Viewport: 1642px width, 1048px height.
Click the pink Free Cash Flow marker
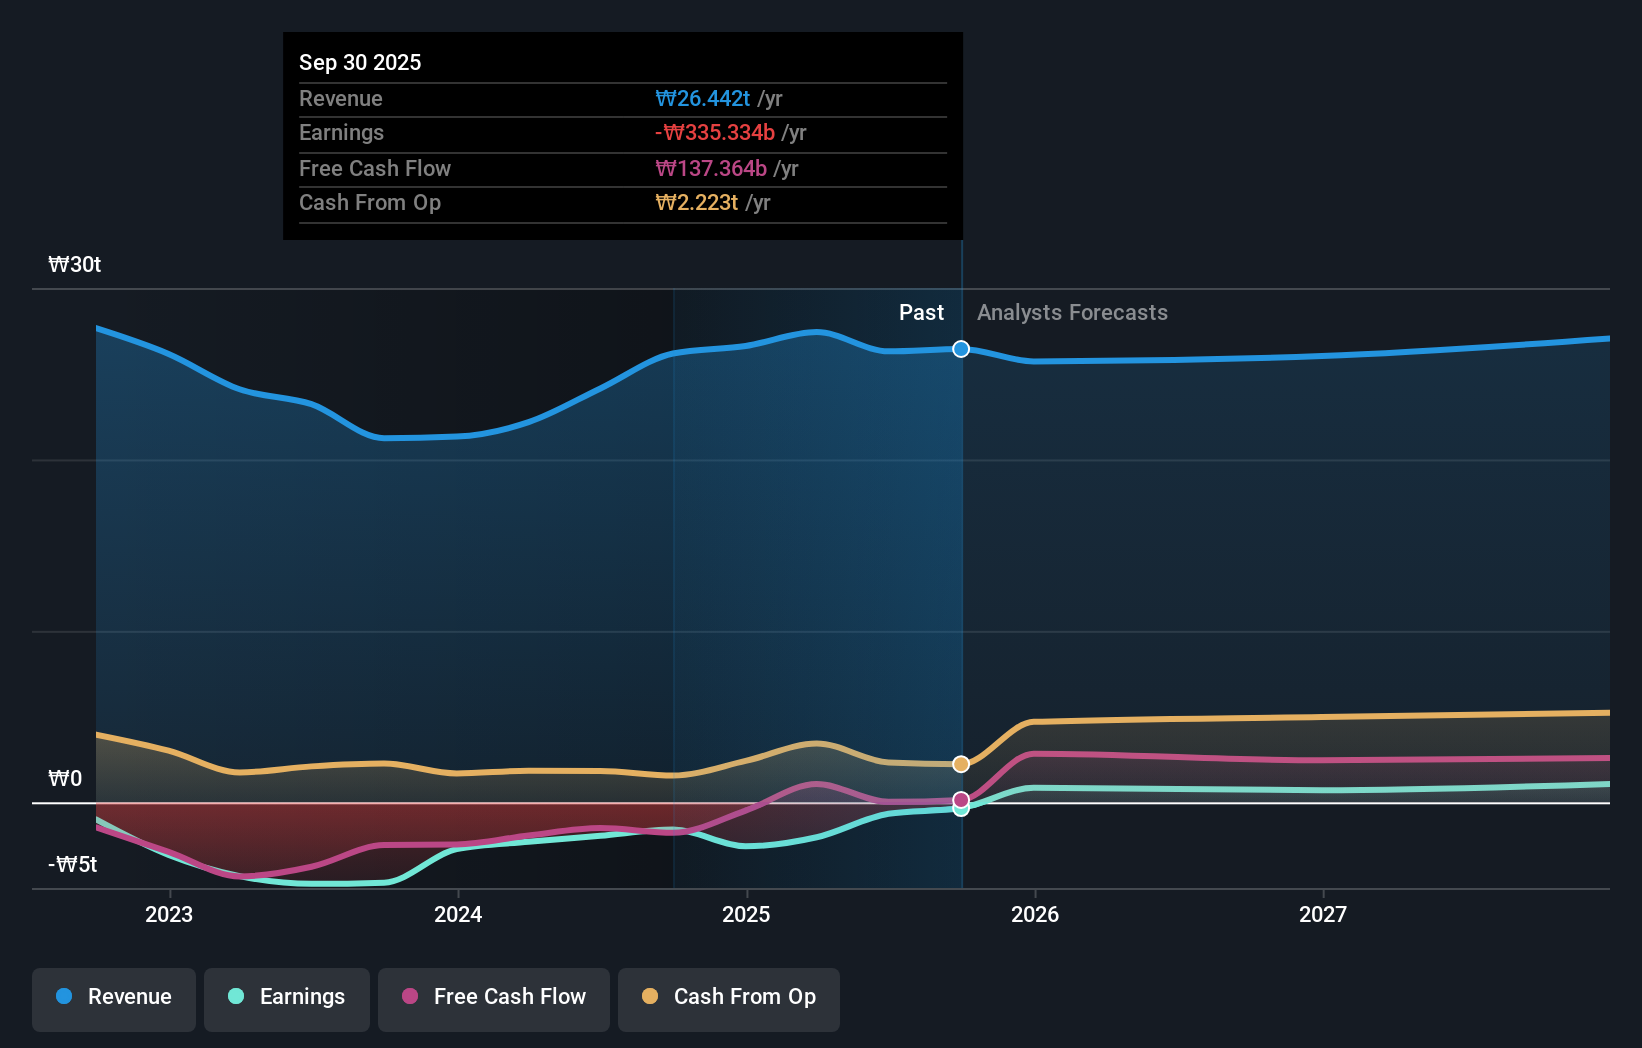pos(960,799)
